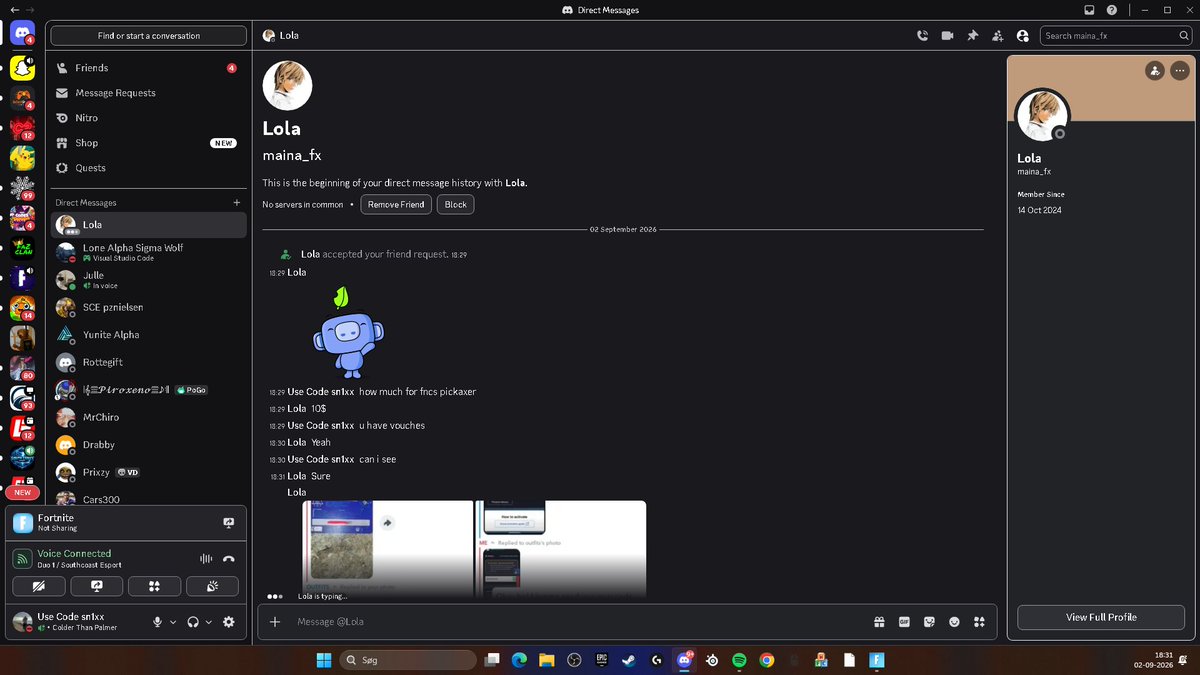Share your screen in the voice panel
Image resolution: width=1200 pixels, height=675 pixels.
(x=97, y=586)
